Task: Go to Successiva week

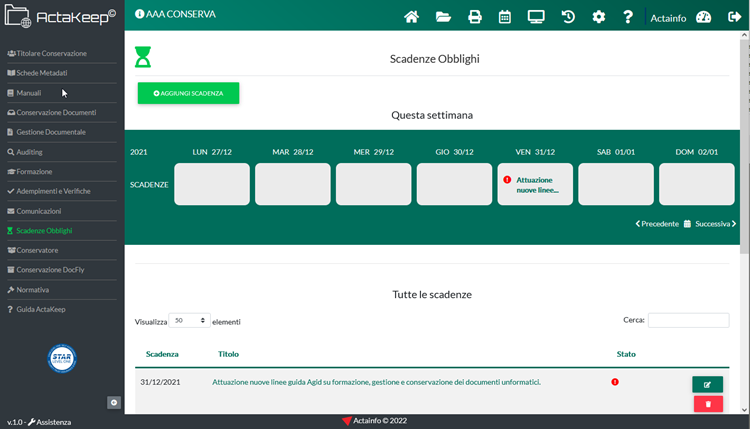Action: click(x=714, y=224)
